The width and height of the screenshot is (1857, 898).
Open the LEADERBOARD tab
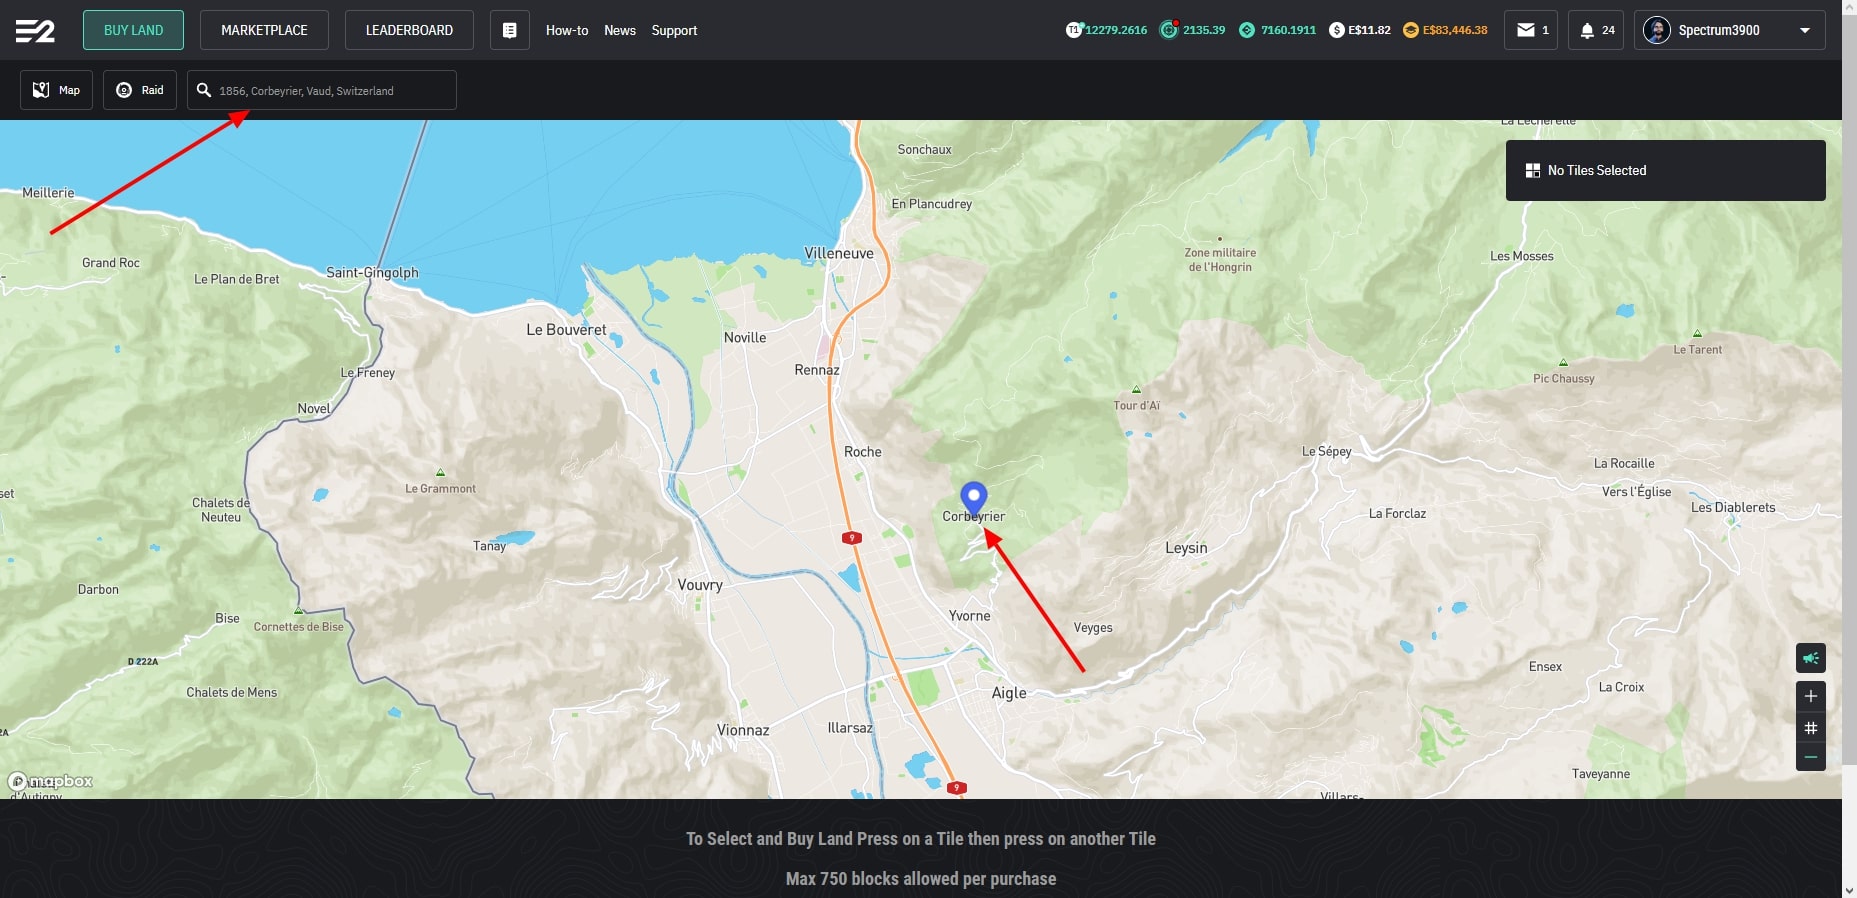[x=409, y=30]
